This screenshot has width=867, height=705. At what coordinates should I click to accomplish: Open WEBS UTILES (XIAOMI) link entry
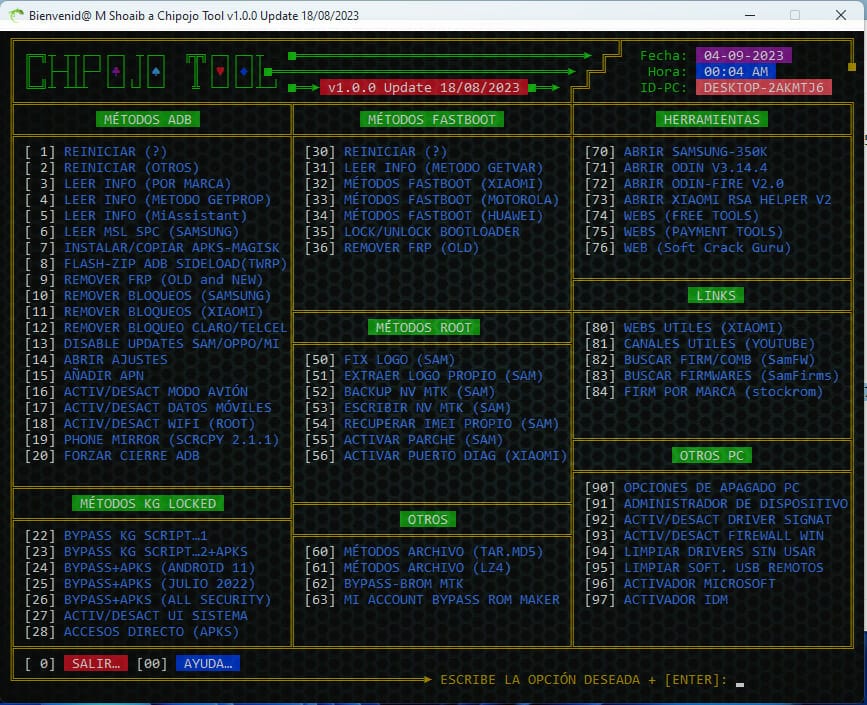pyautogui.click(x=703, y=328)
